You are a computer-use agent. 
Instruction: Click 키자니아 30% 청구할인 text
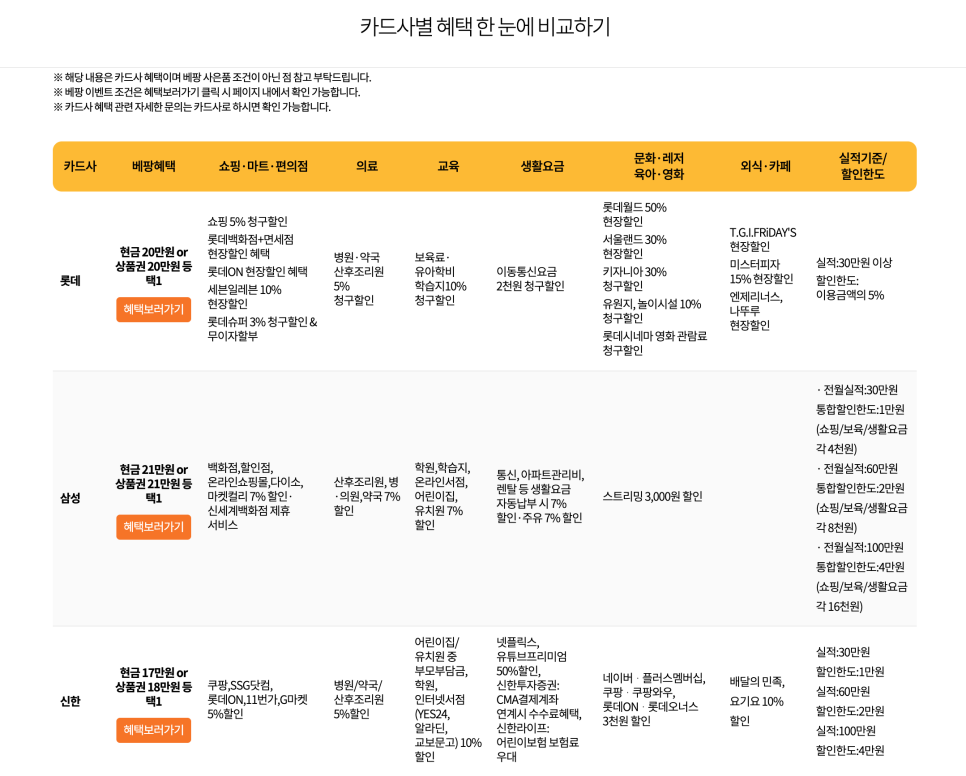[x=635, y=279]
